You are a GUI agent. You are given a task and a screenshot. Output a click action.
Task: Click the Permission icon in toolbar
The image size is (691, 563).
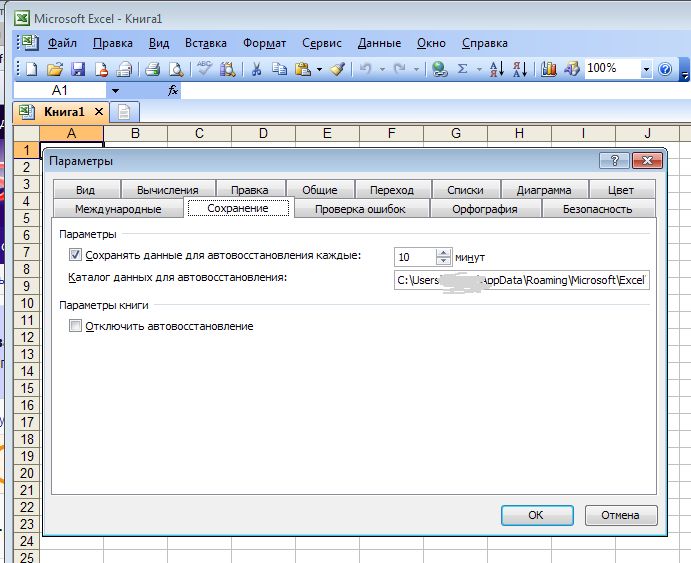pyautogui.click(x=102, y=69)
